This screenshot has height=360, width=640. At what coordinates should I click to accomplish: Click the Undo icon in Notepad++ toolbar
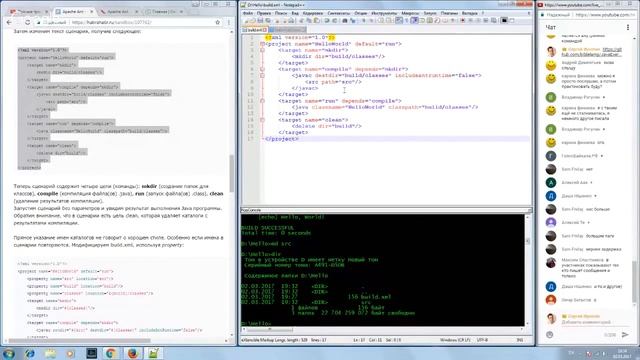coord(327,20)
